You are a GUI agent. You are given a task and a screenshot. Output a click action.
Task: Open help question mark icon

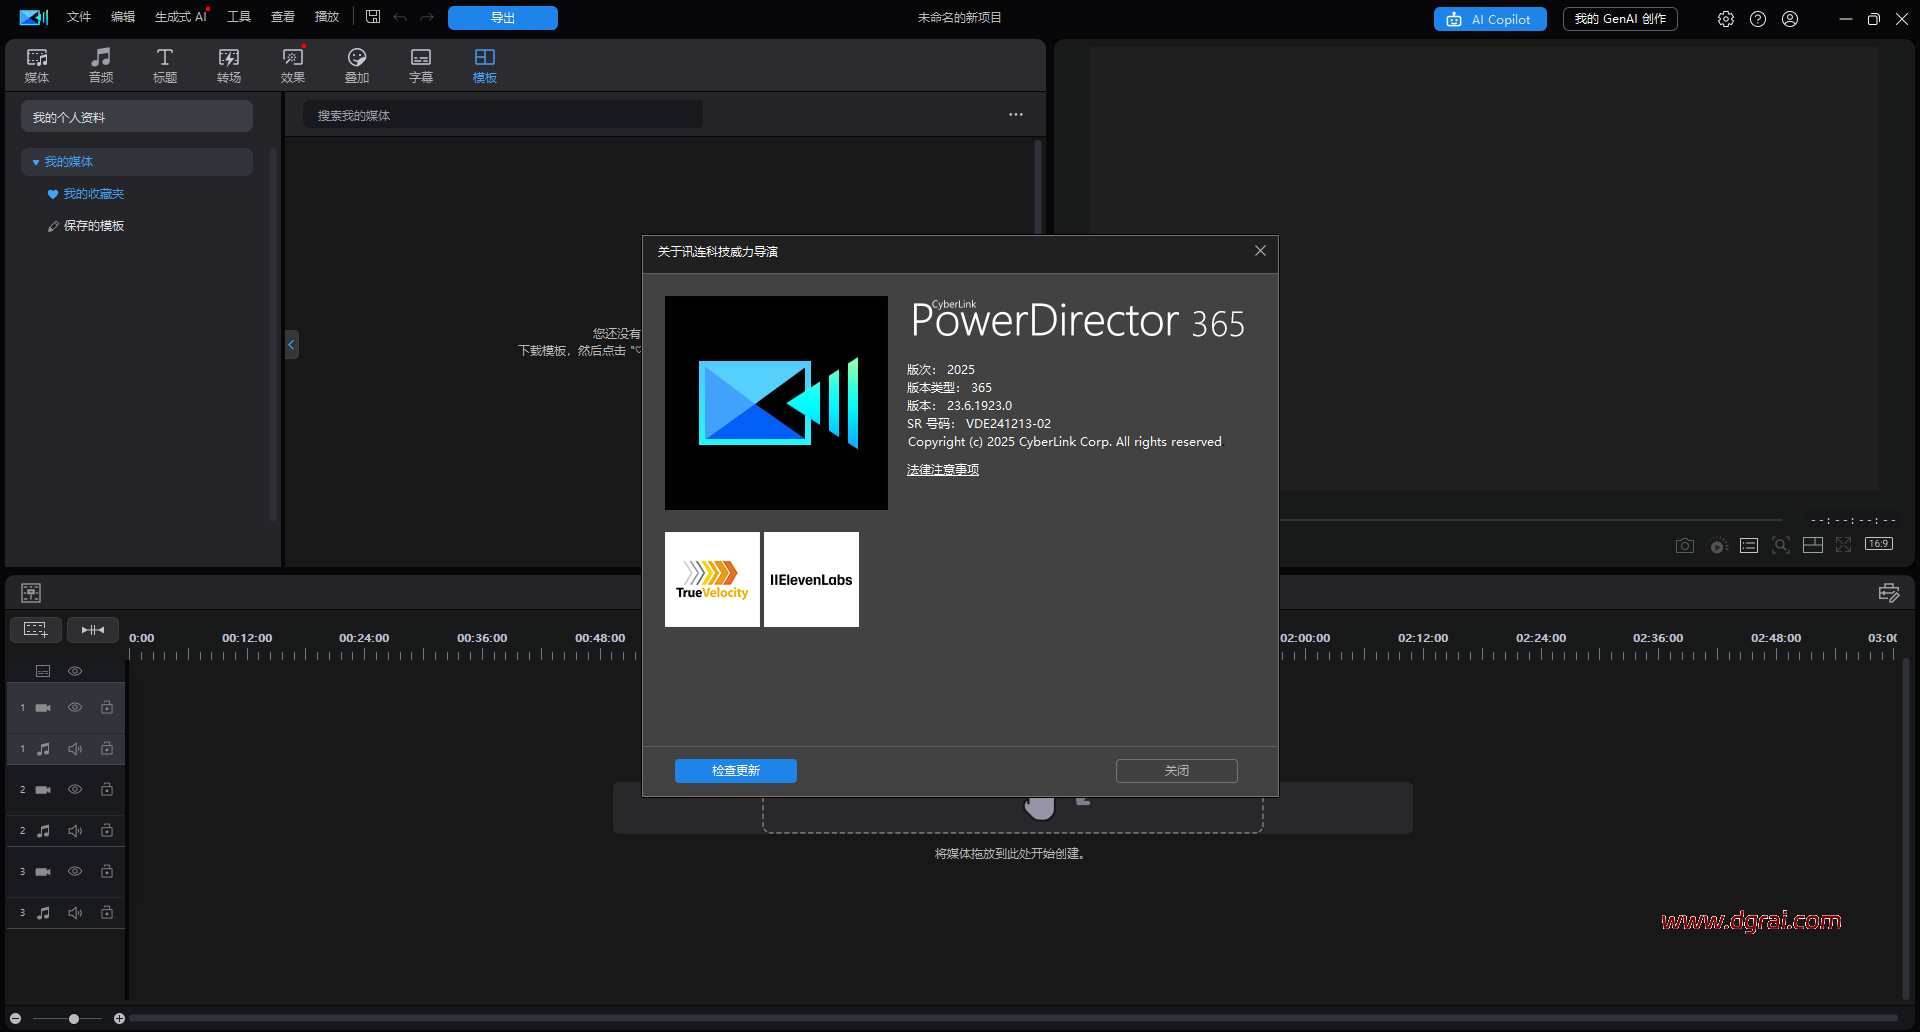click(x=1758, y=19)
